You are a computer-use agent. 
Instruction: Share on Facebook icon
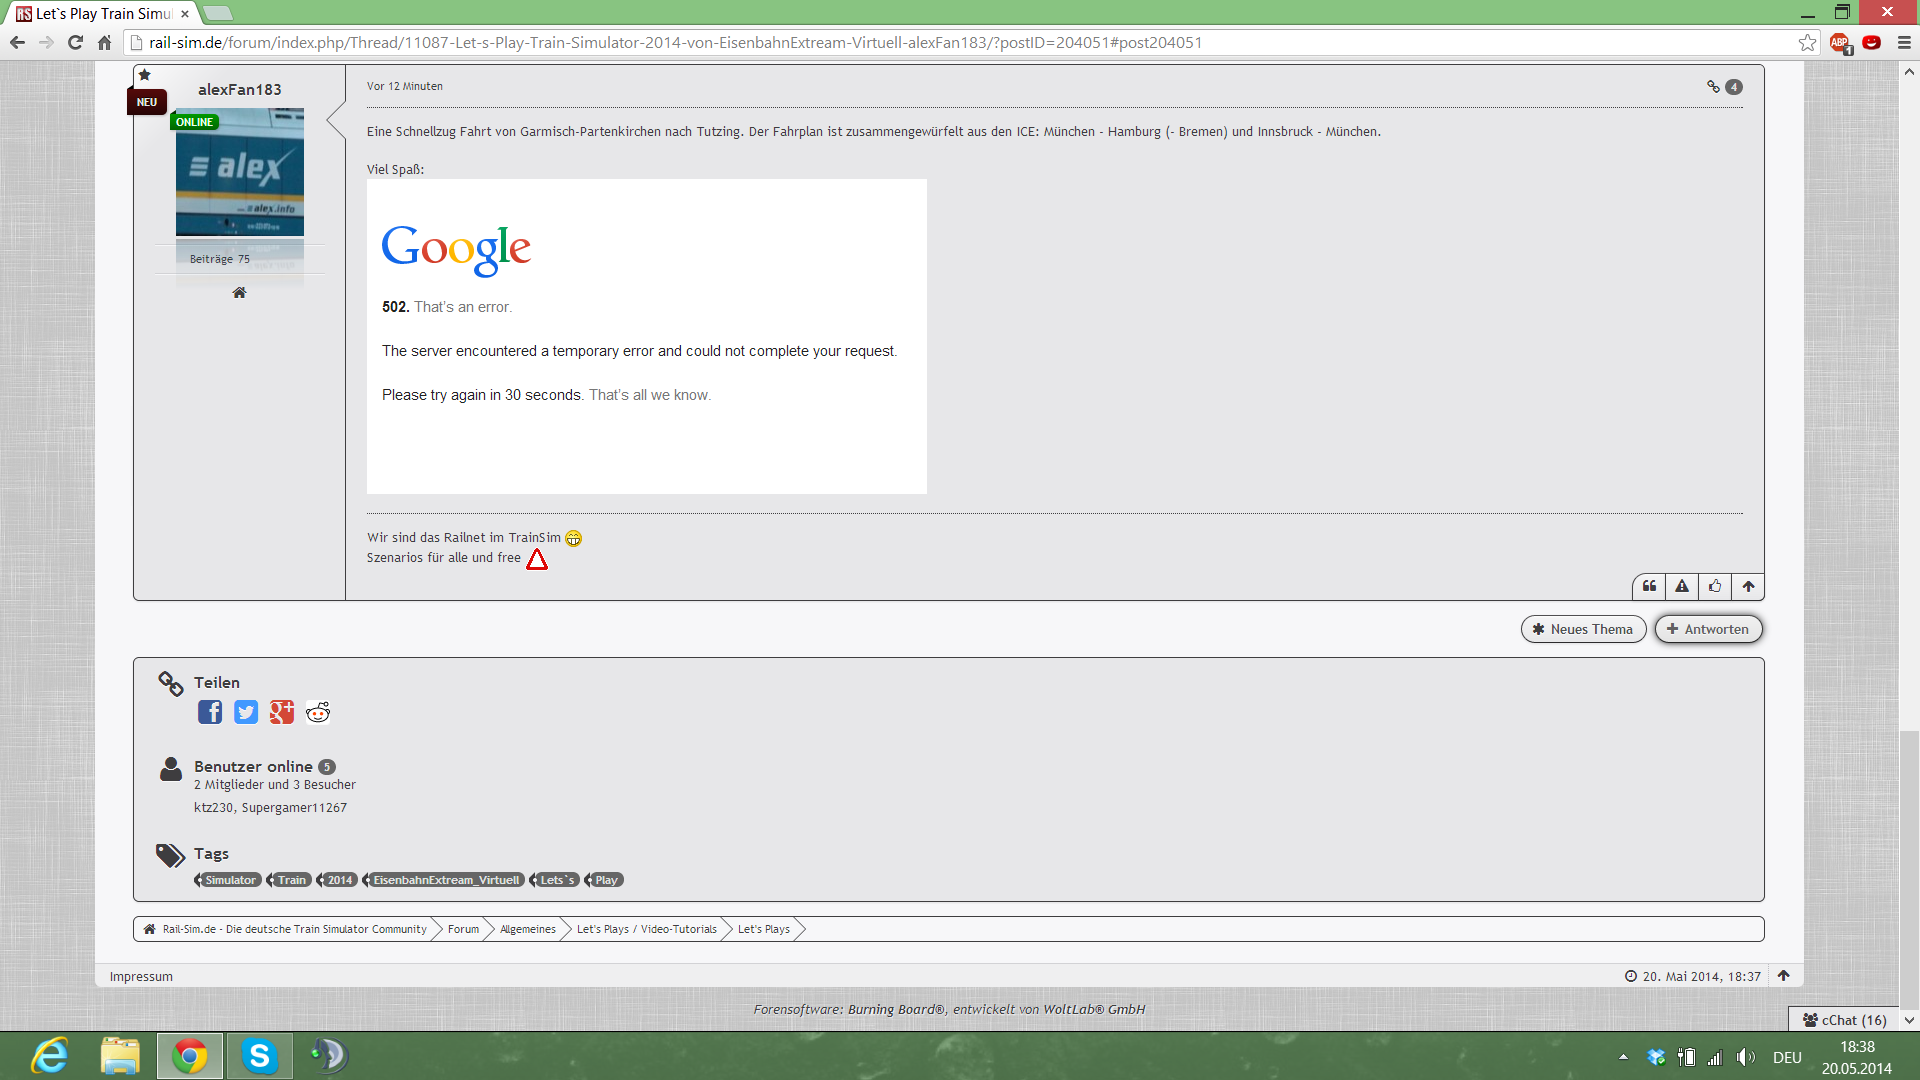(210, 712)
